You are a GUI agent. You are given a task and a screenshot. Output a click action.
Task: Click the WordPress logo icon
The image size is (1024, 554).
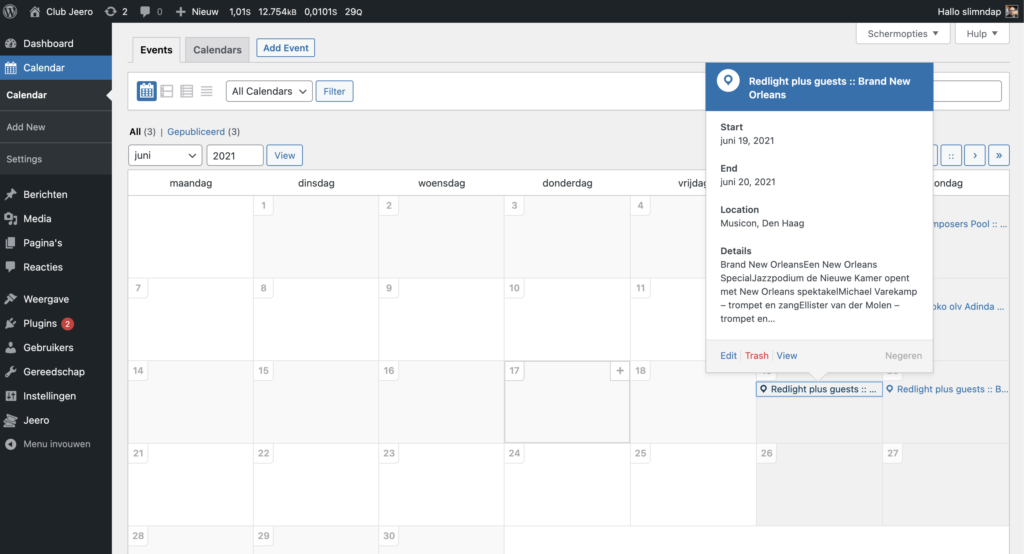(x=10, y=11)
